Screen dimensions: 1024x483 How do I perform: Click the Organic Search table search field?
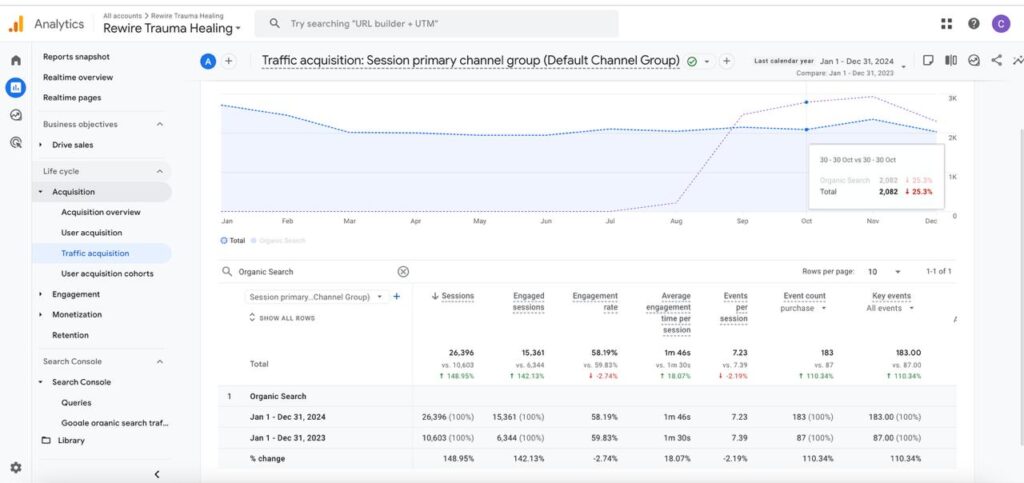(x=315, y=272)
